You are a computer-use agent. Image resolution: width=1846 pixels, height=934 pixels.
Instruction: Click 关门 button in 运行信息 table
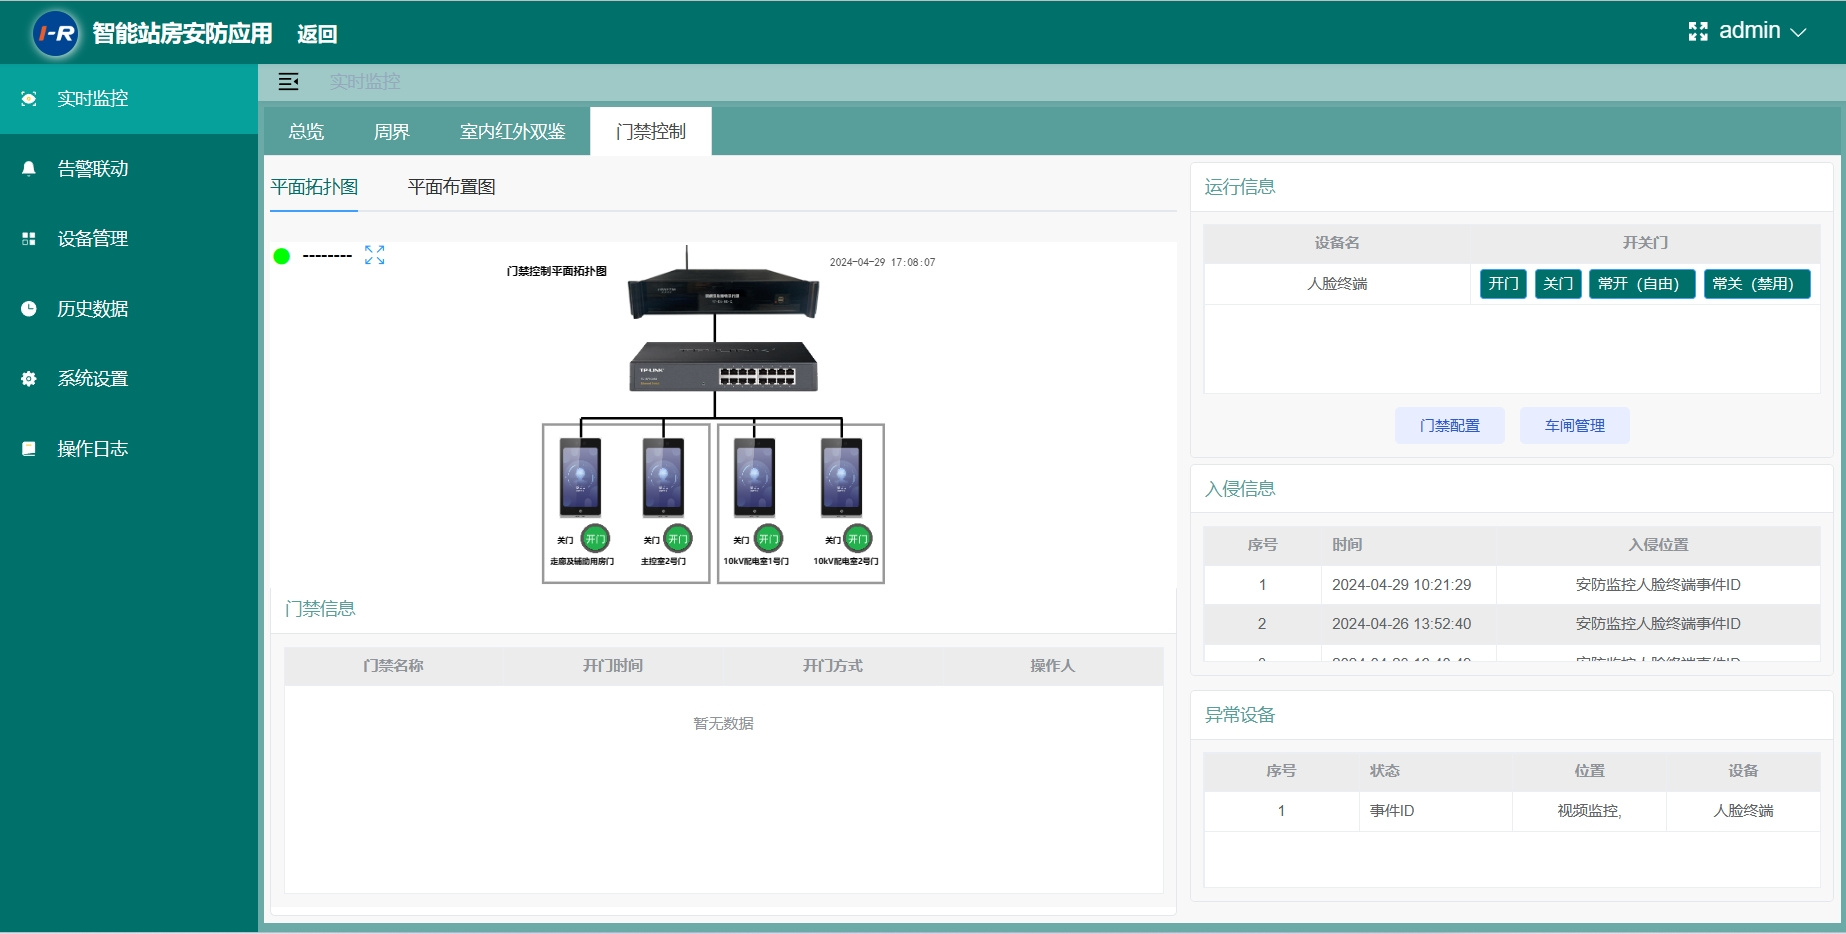tap(1558, 284)
